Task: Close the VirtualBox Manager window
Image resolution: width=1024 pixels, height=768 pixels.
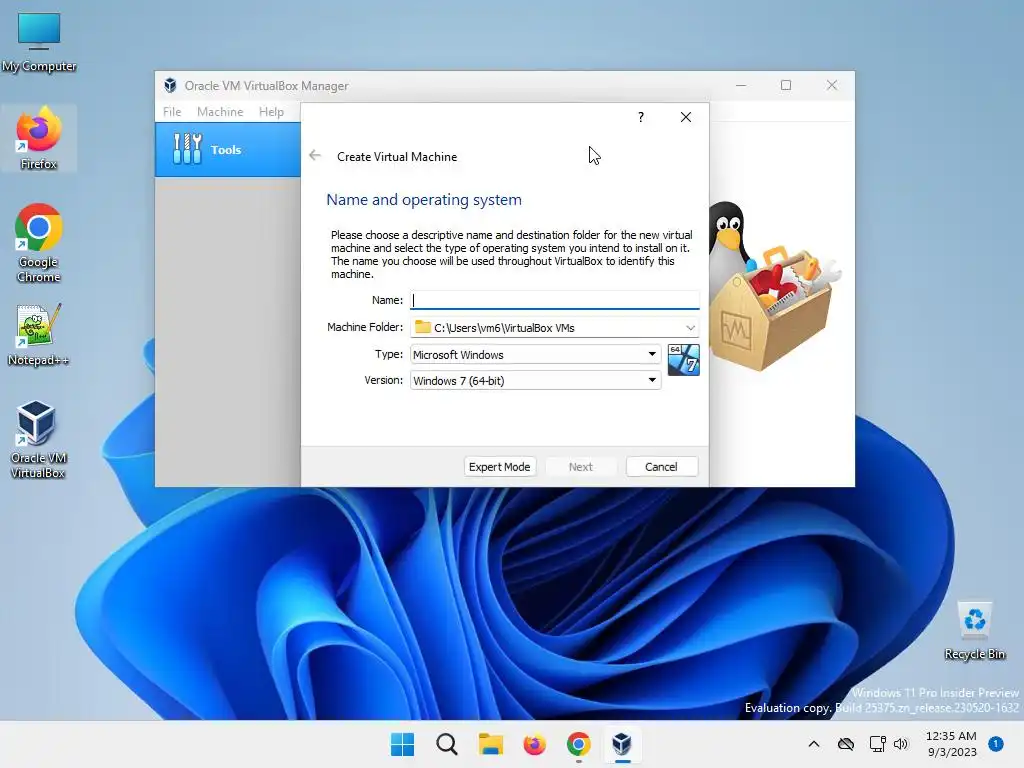Action: pos(831,86)
